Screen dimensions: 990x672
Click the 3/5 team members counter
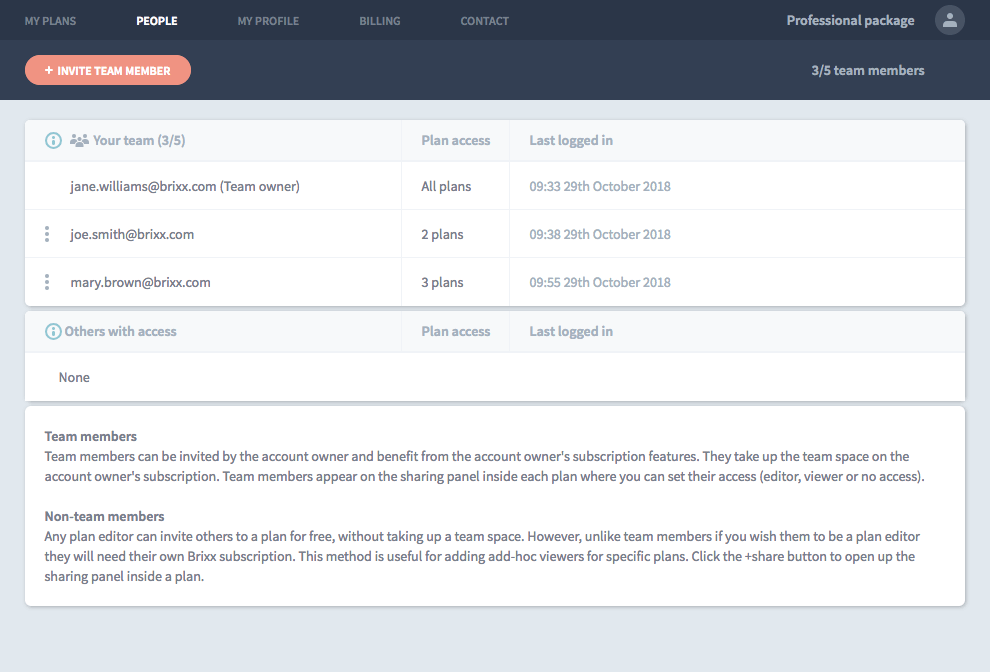868,70
